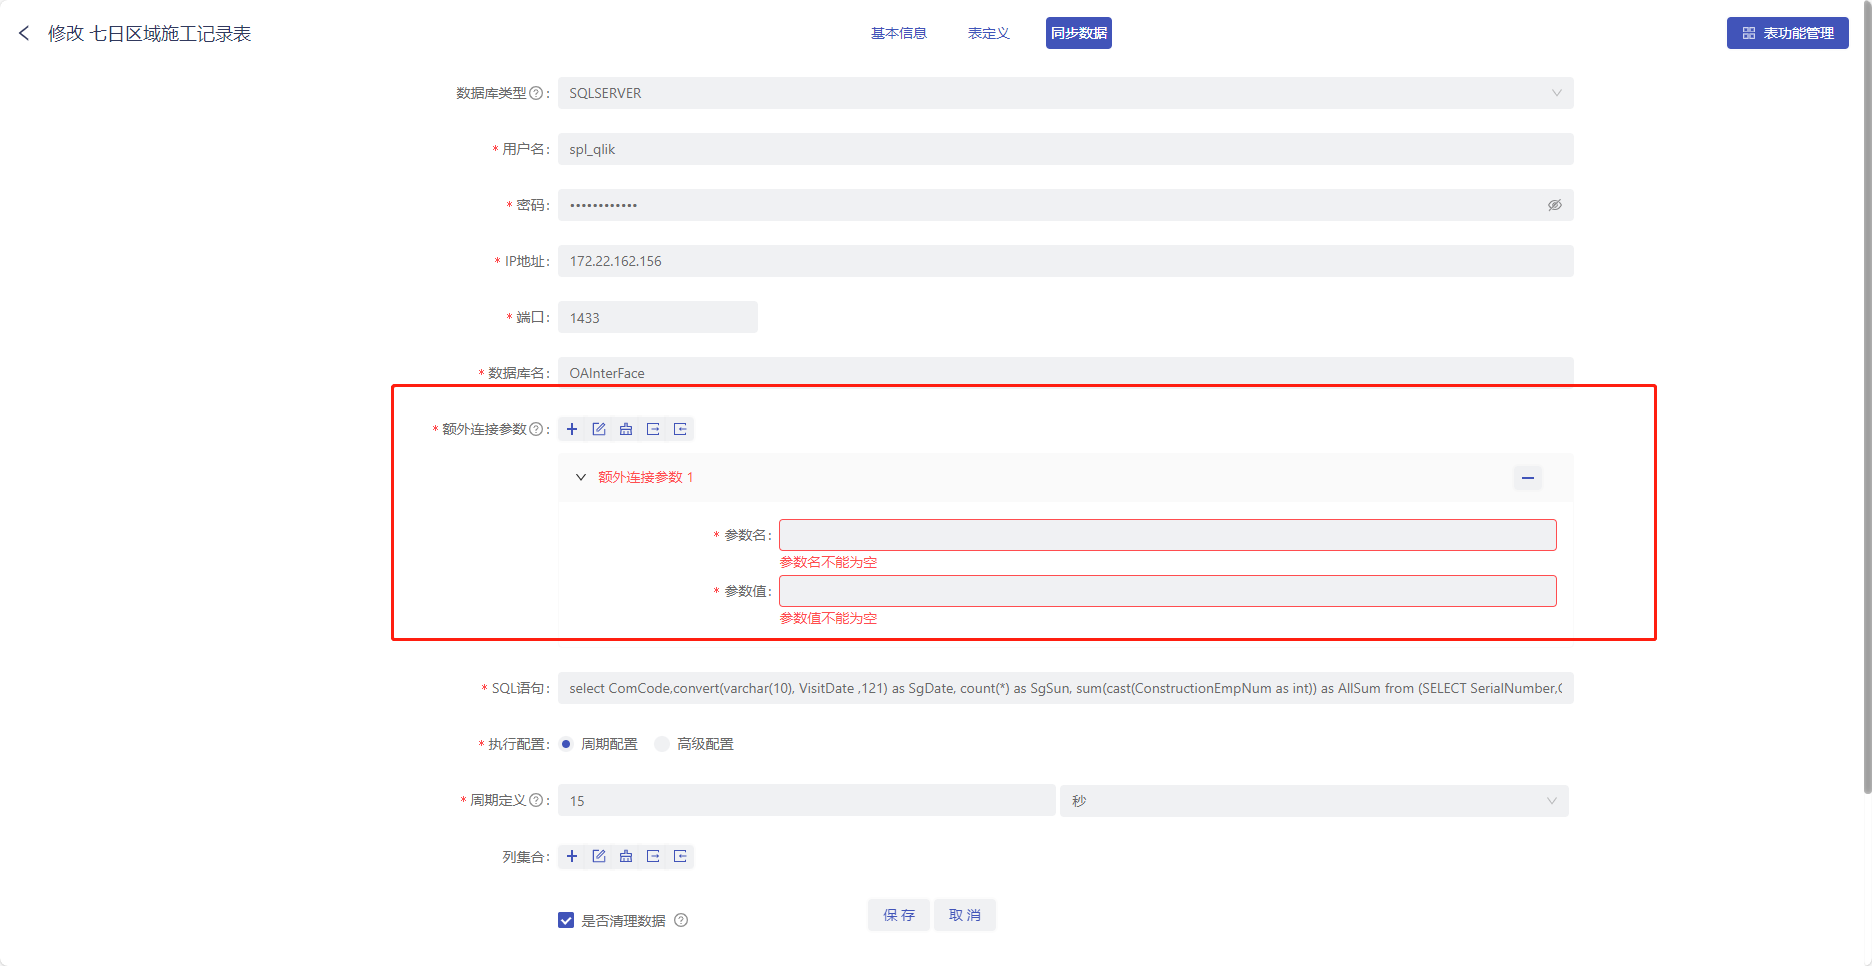Click the edit icon for 额外连接参数

pyautogui.click(x=599, y=429)
